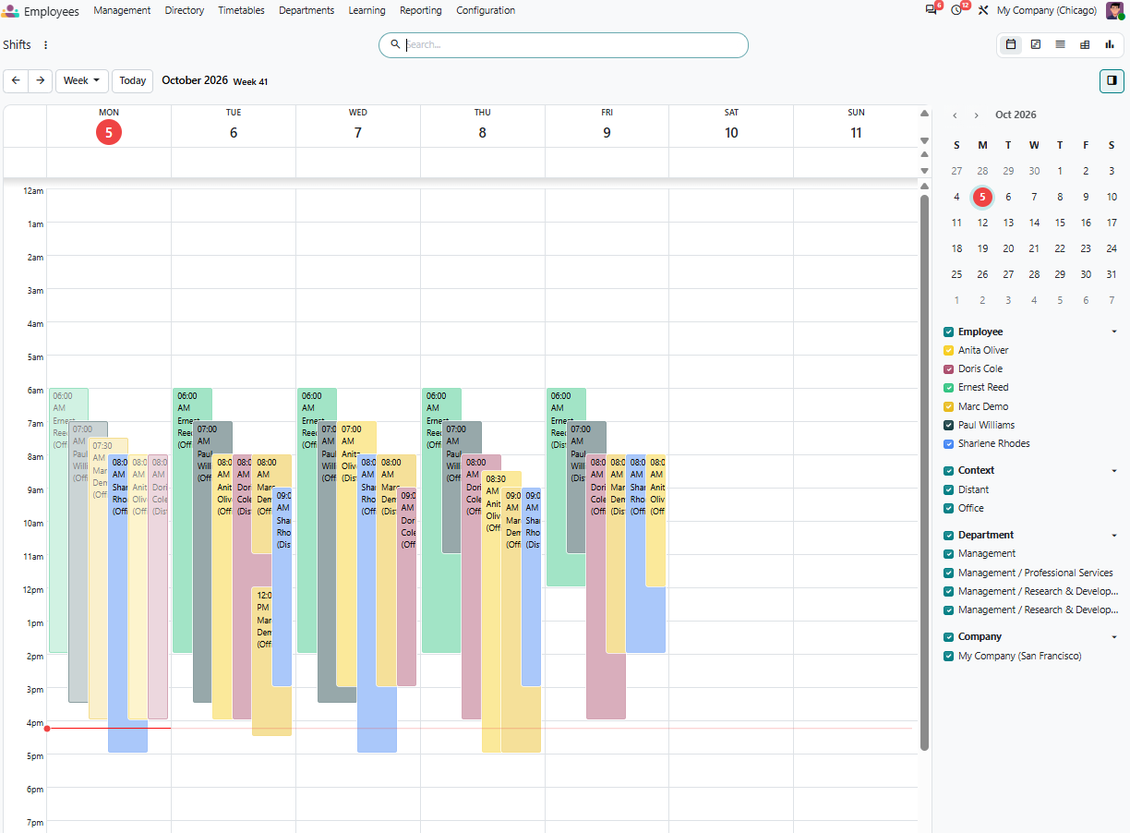Switch to the pivot table view icon
The height and width of the screenshot is (833, 1130).
click(x=1085, y=45)
